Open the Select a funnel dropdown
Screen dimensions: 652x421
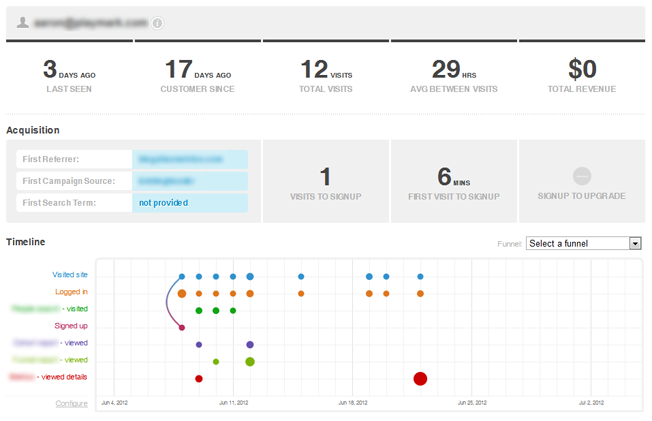(x=583, y=243)
